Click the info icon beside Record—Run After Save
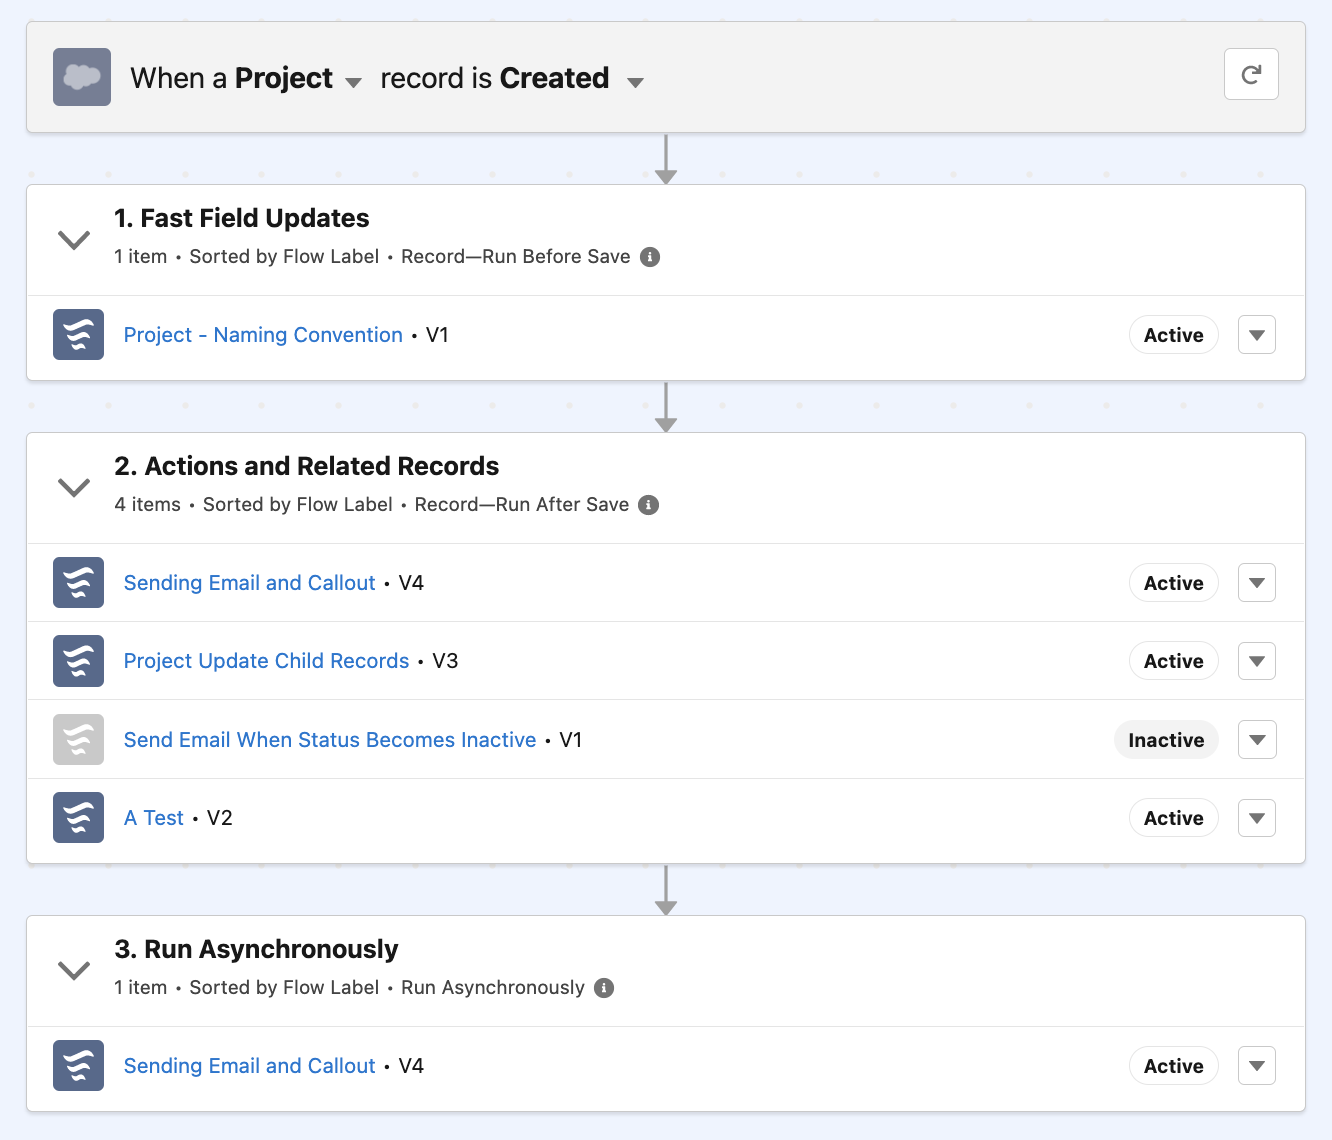This screenshot has height=1140, width=1332. (x=649, y=505)
